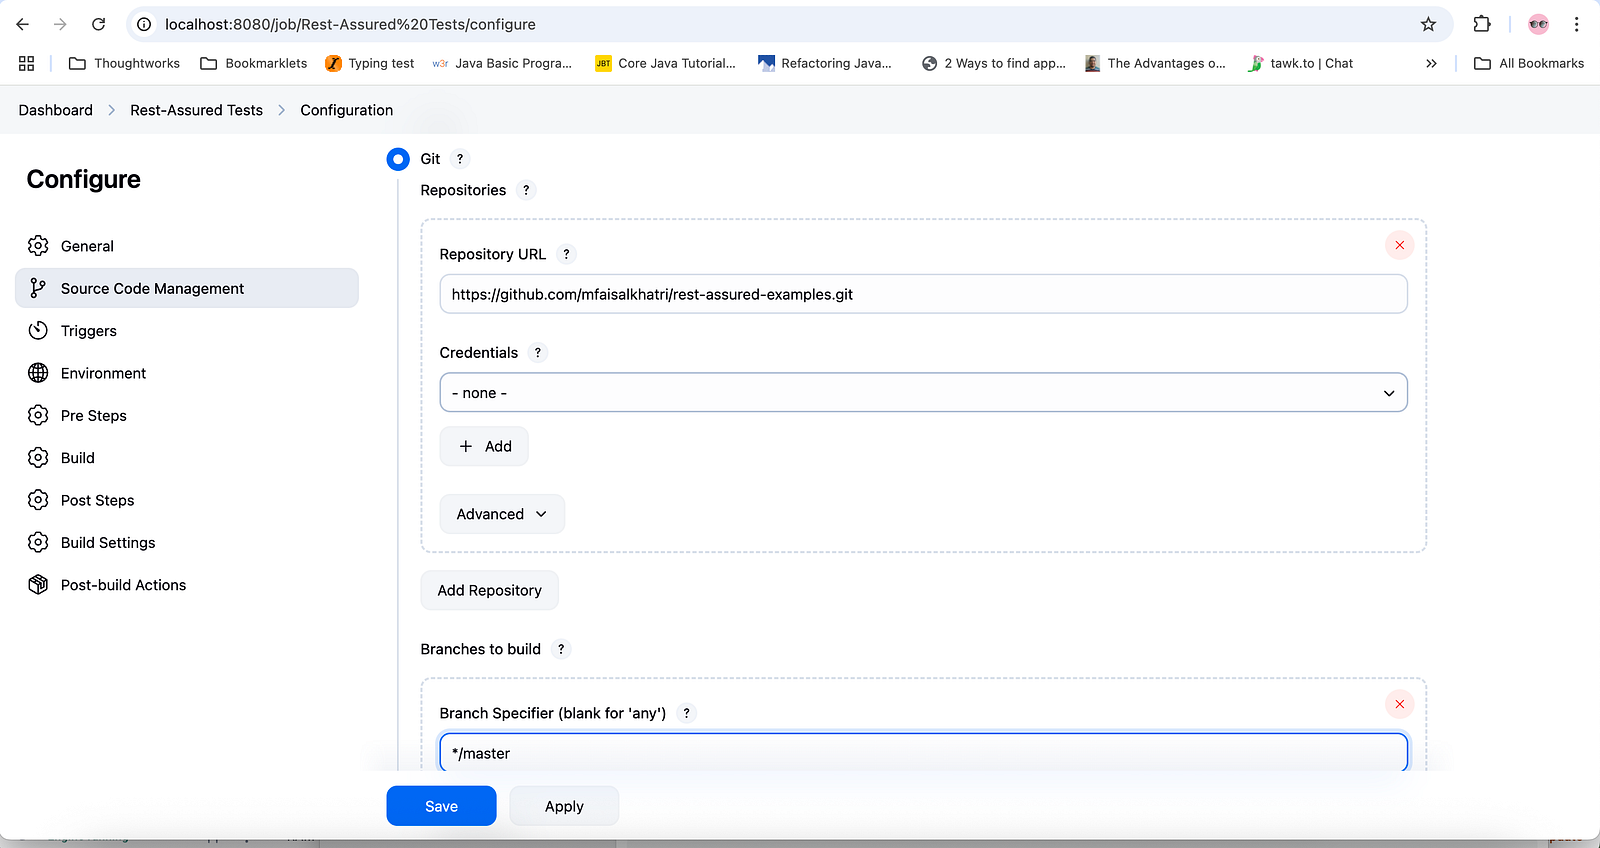The image size is (1600, 848).
Task: Click the Repository URL input field
Action: 923,294
